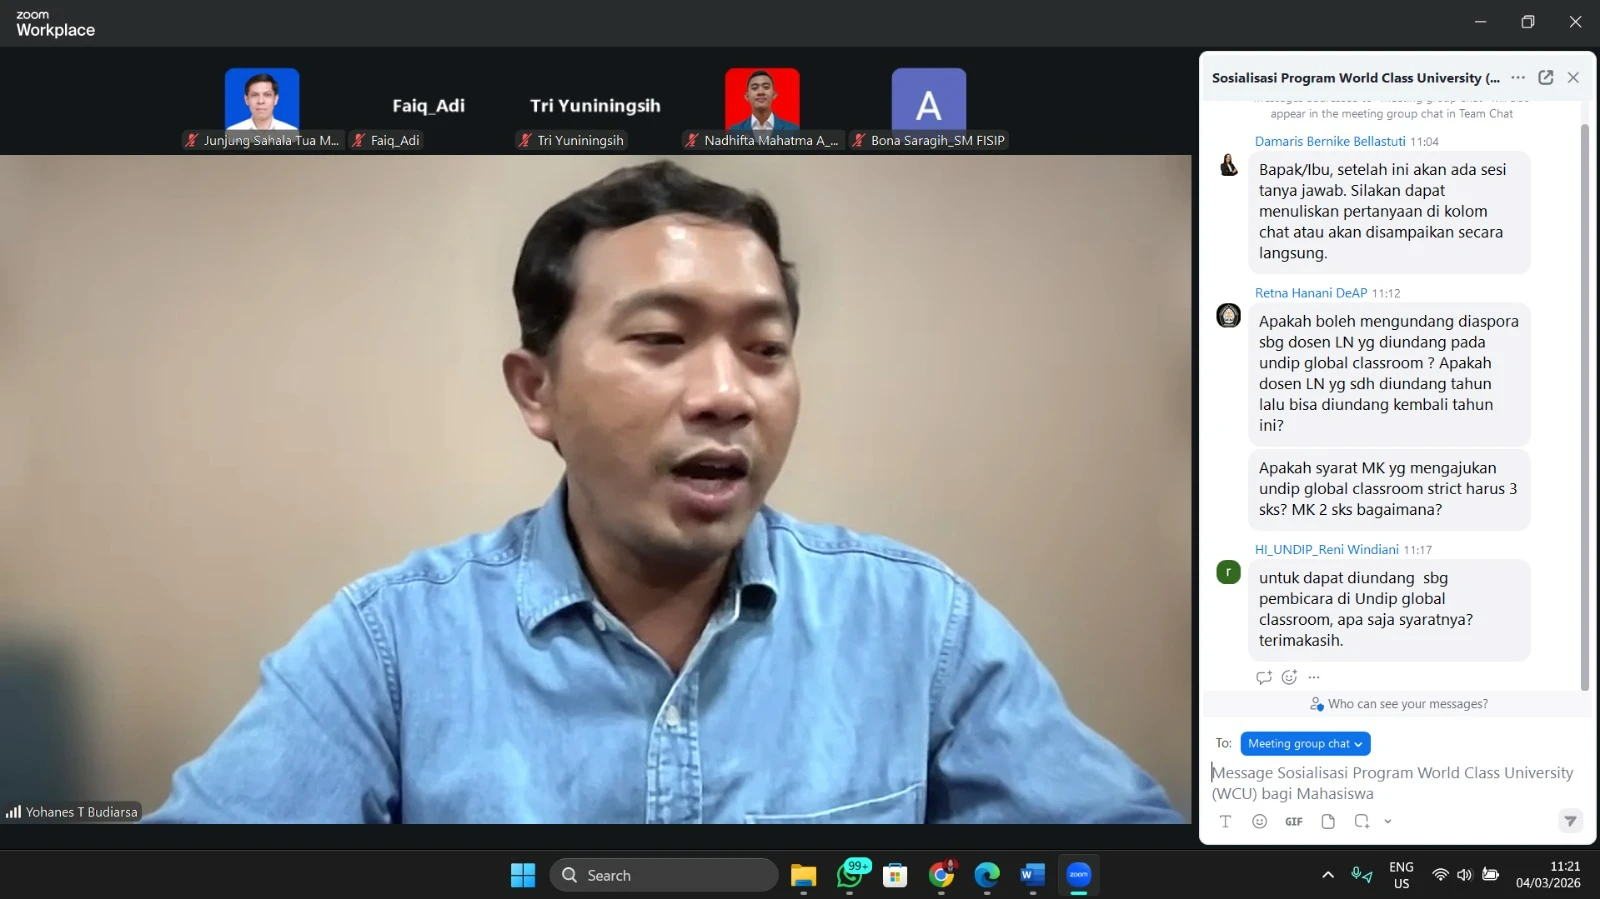Click the file attachment icon in chat
Viewport: 1600px width, 899px height.
click(1328, 821)
